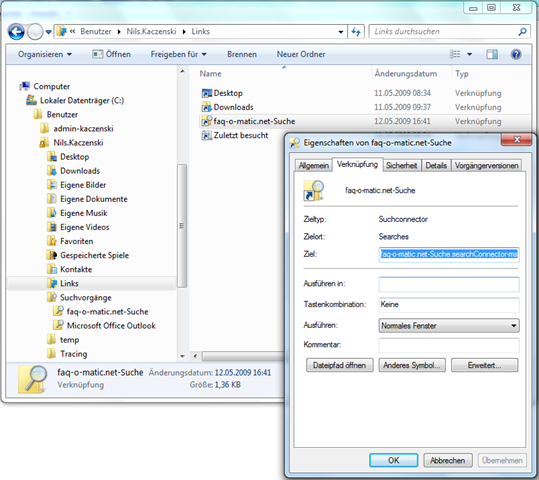Click the Links durchsuchen search box
539x480 pixels.
pyautogui.click(x=450, y=32)
